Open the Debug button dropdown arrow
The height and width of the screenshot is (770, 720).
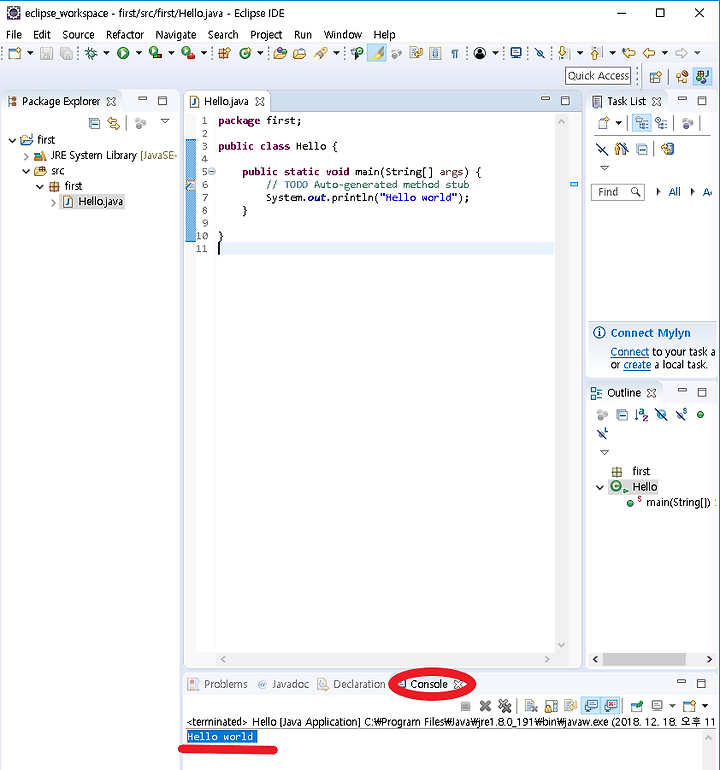106,53
